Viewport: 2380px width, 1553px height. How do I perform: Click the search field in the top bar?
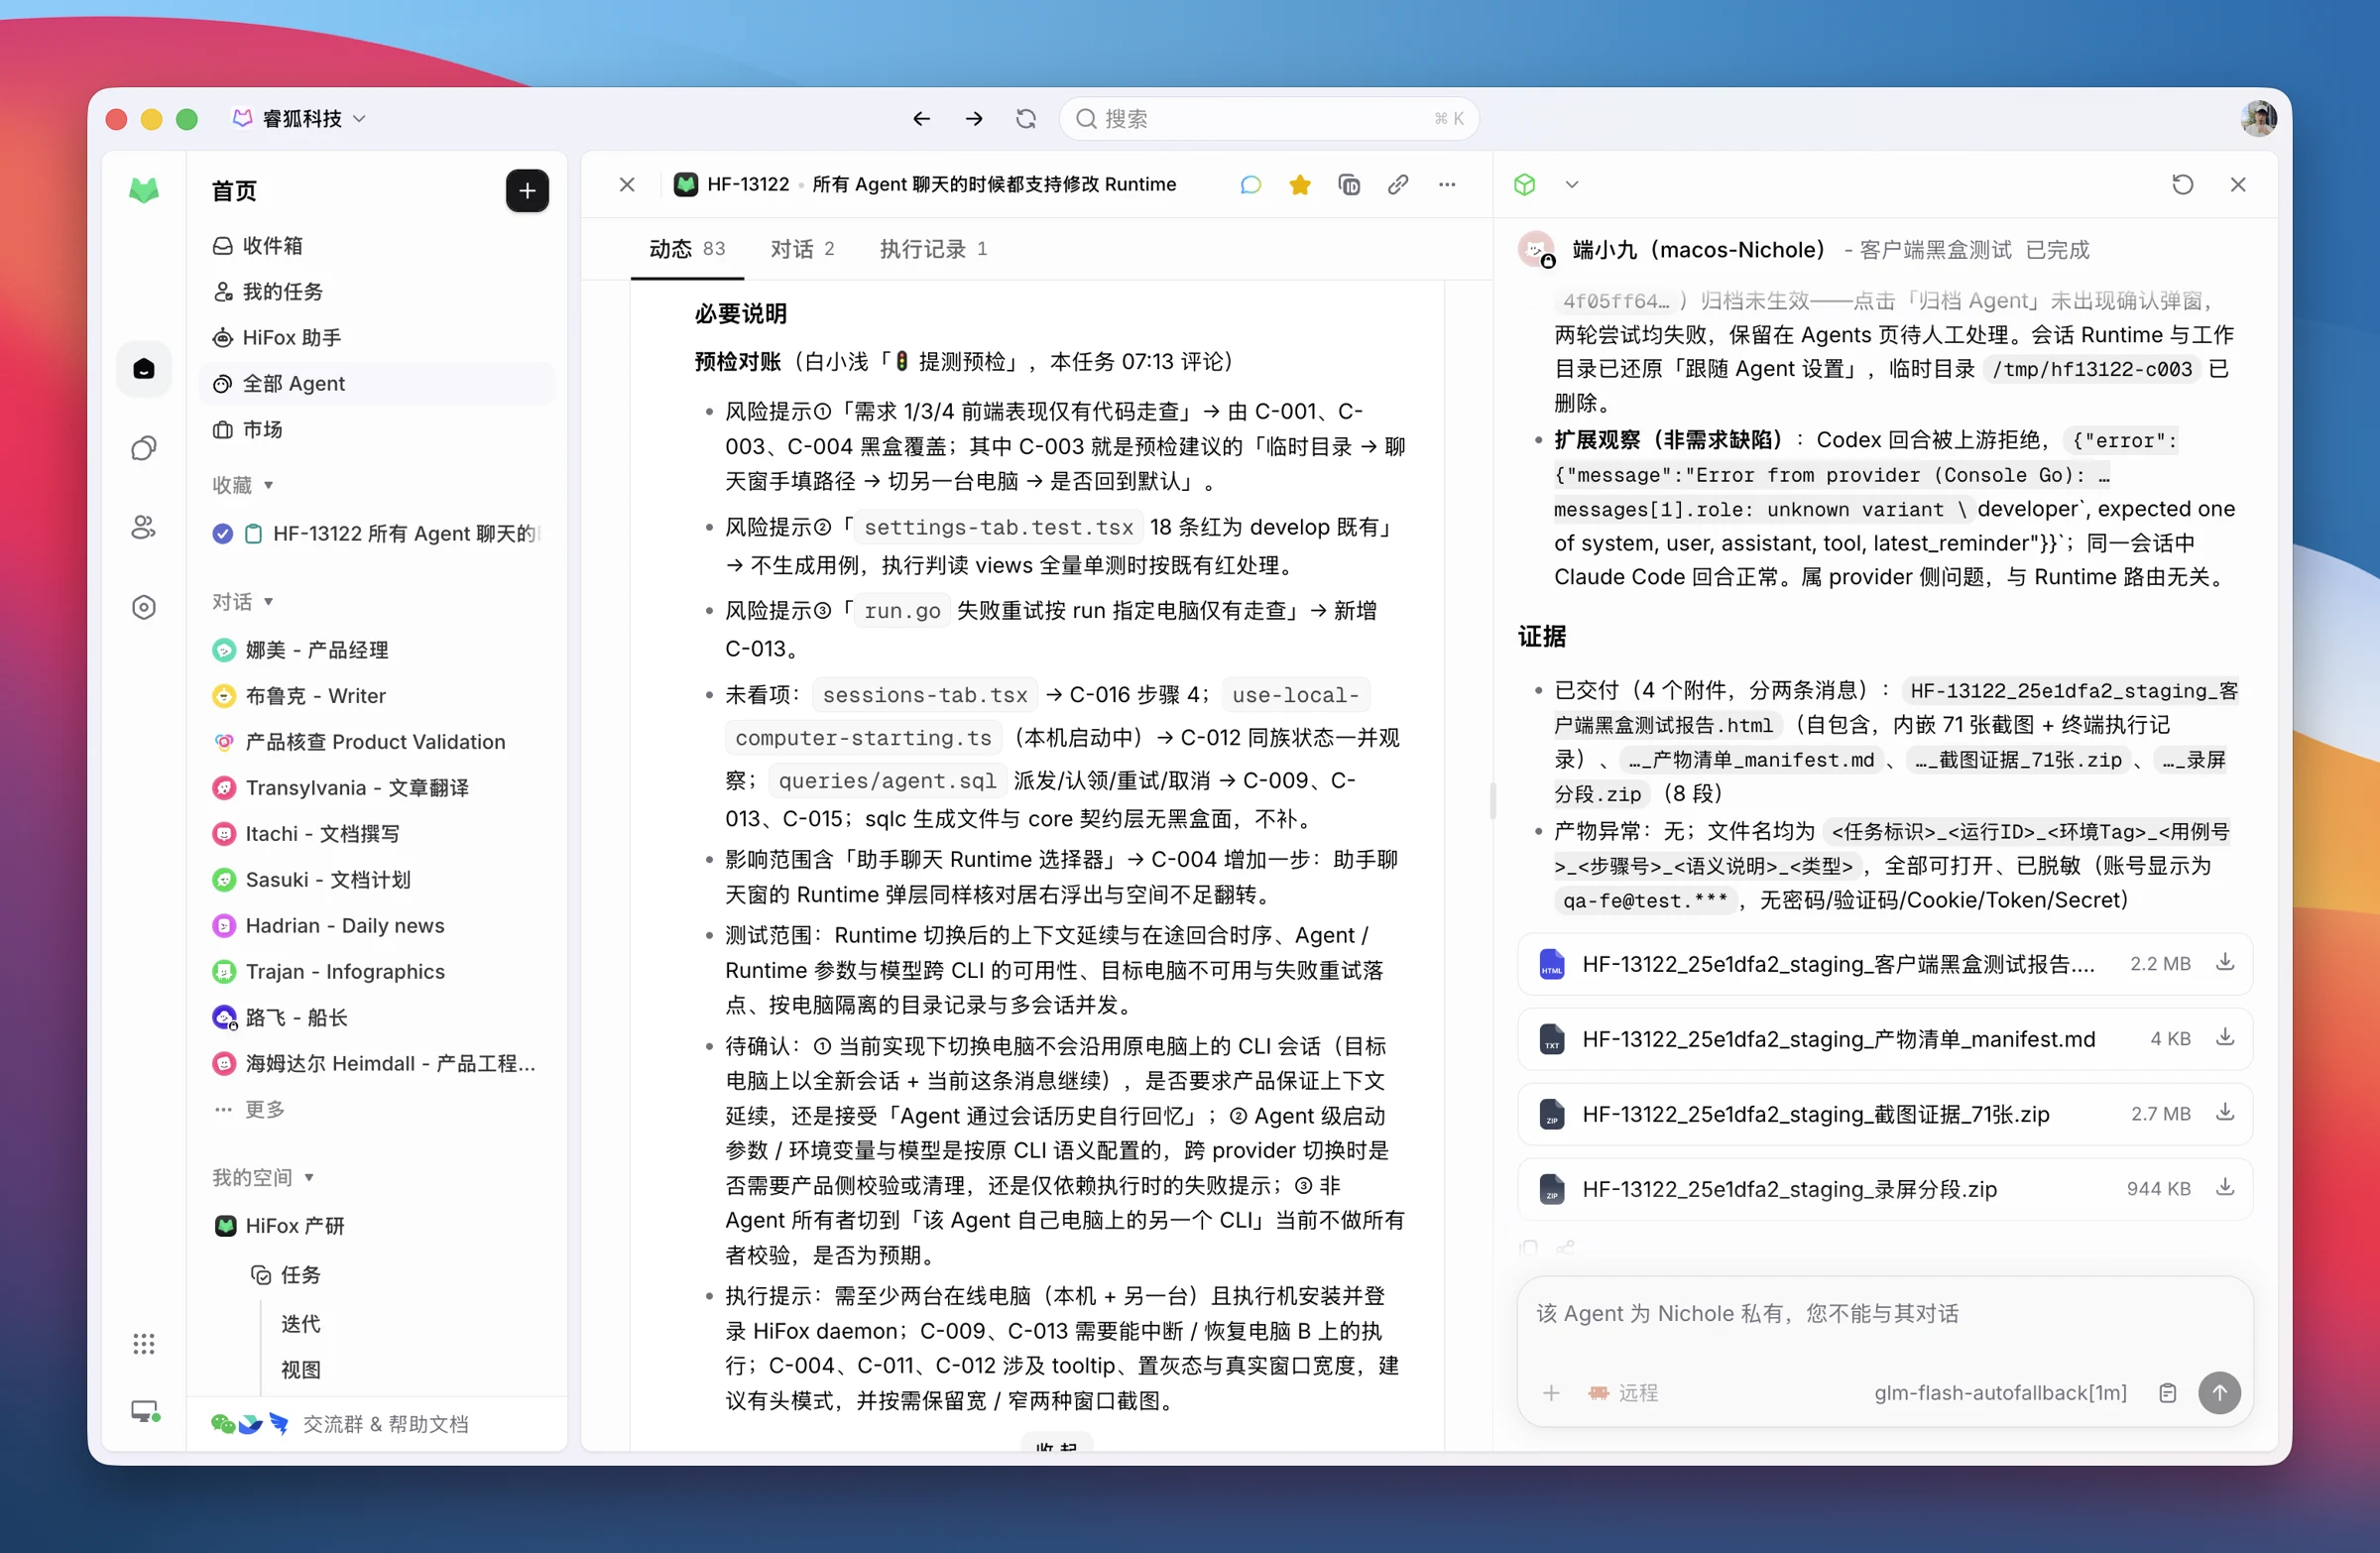1268,119
